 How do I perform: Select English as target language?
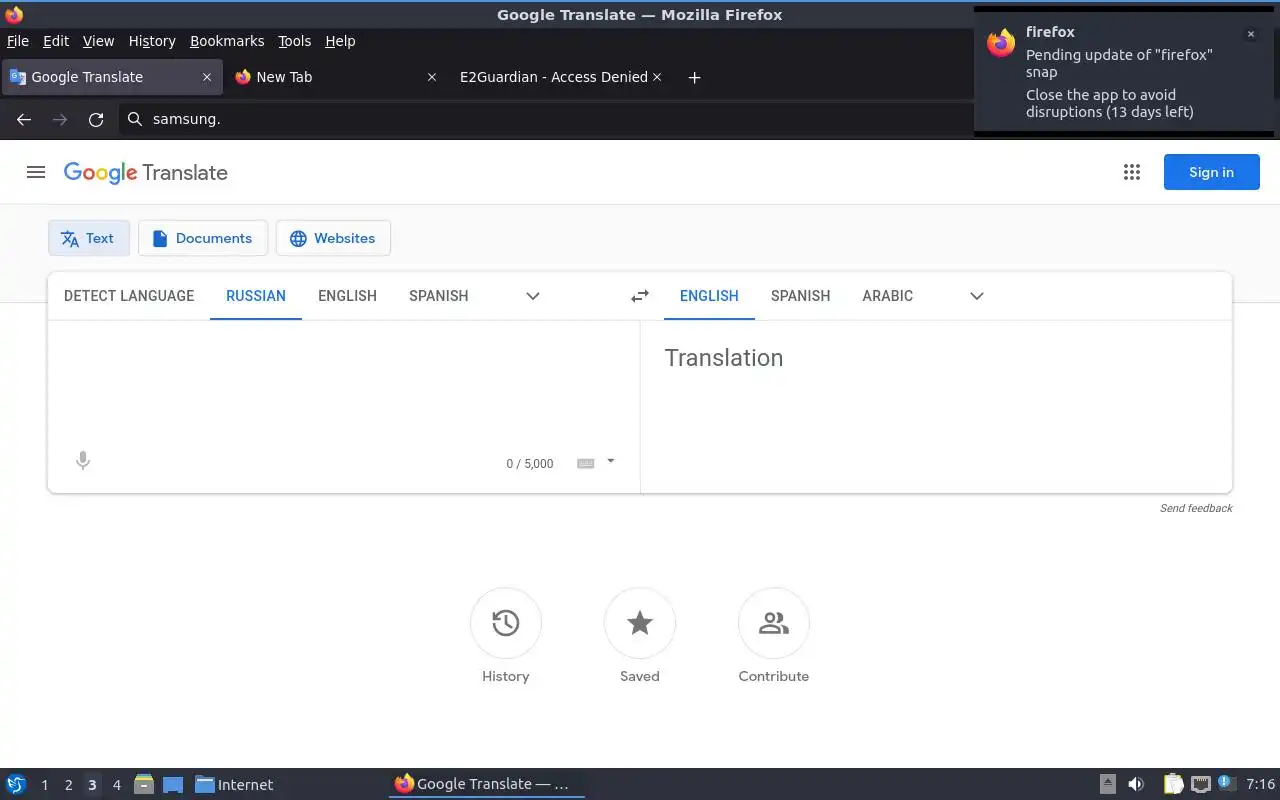click(709, 296)
